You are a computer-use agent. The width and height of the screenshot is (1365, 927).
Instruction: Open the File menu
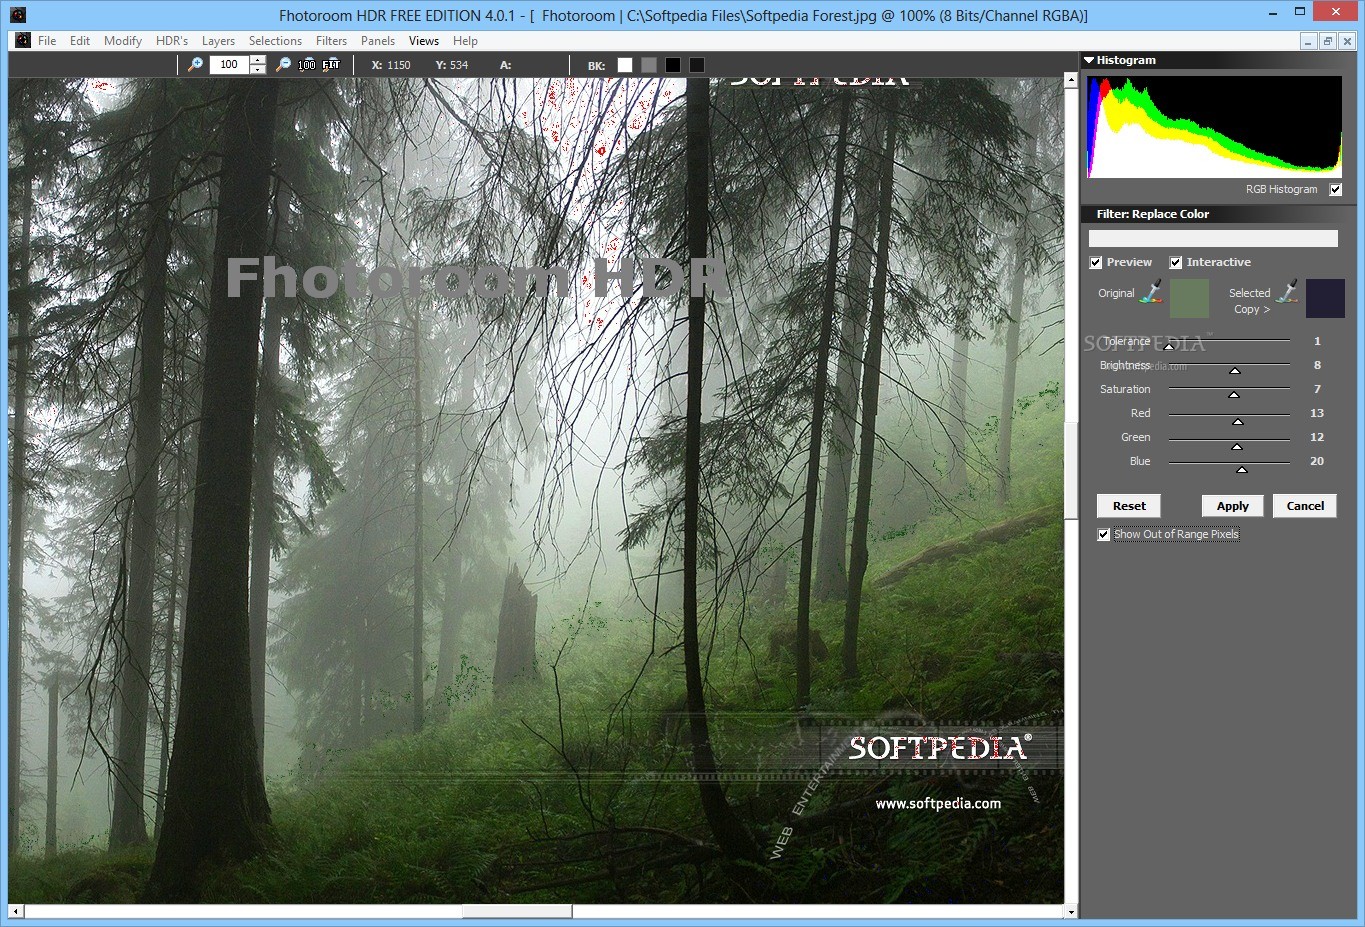click(x=47, y=41)
